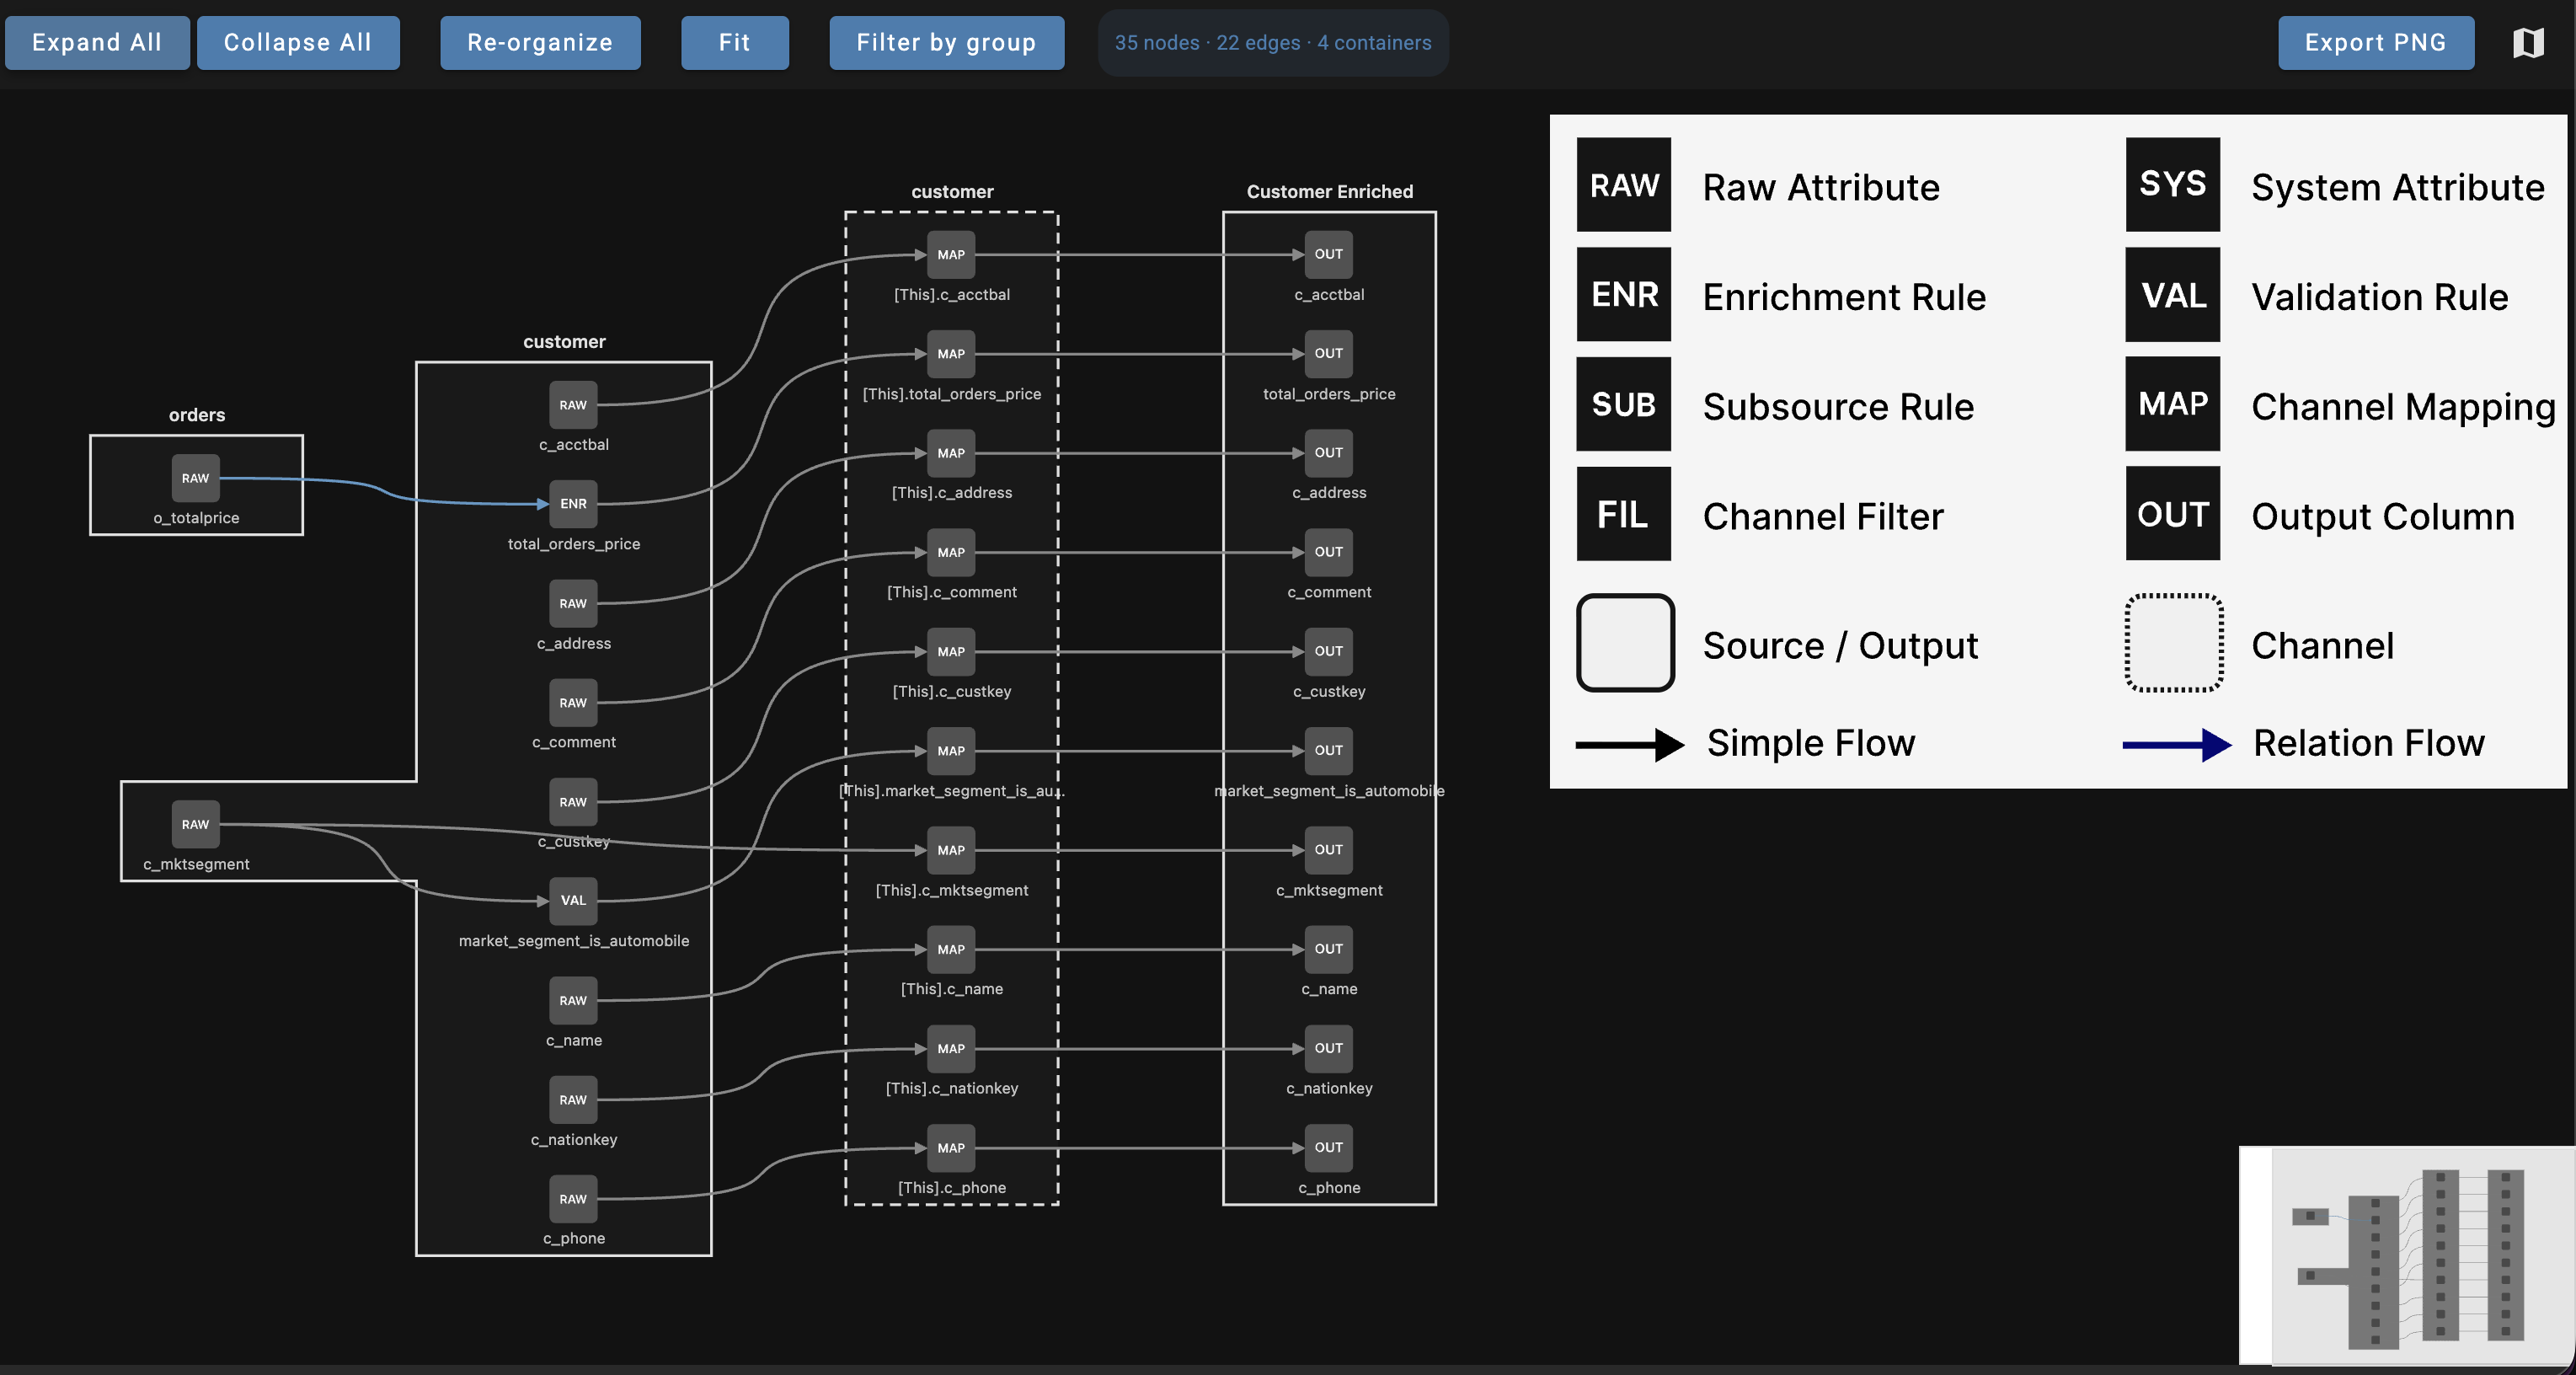This screenshot has width=2576, height=1375.
Task: Click the Collapse All button
Action: pyautogui.click(x=298, y=42)
